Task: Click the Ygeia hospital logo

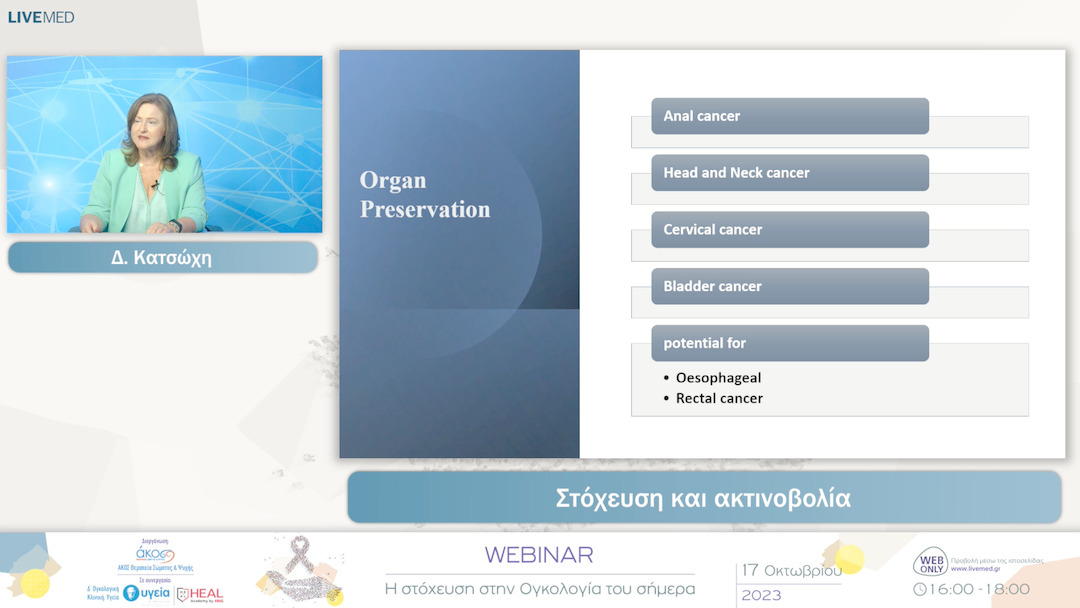Action: (146, 593)
